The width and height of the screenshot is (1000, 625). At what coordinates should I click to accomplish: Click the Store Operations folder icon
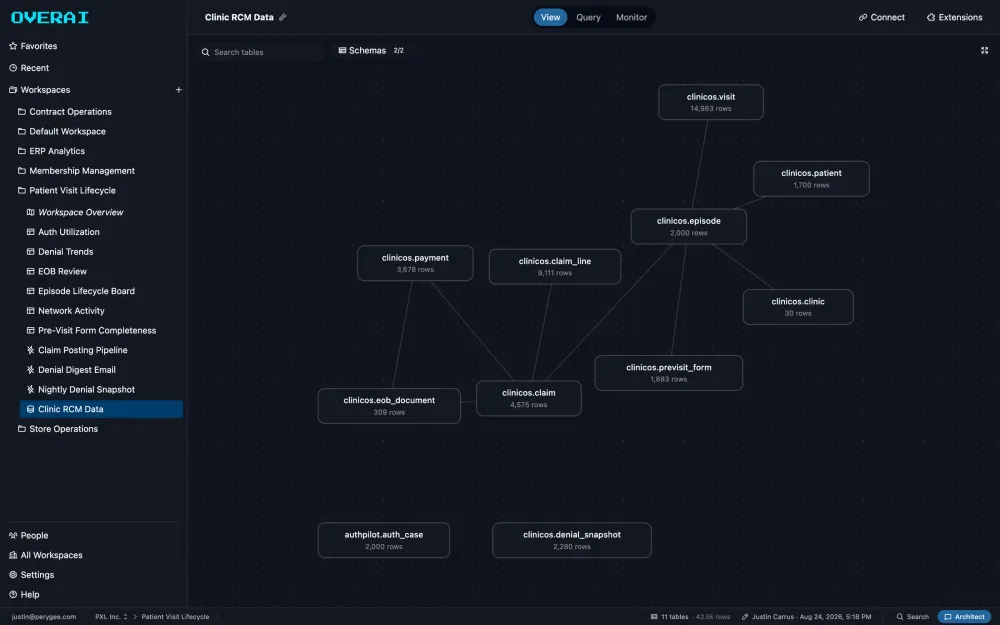(x=22, y=429)
